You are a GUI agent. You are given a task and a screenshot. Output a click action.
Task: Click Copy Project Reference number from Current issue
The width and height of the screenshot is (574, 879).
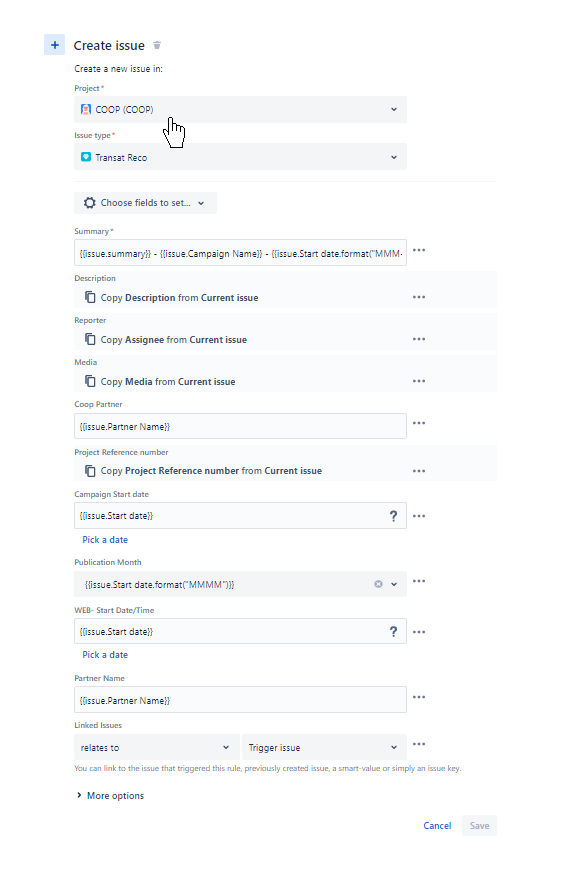211,471
